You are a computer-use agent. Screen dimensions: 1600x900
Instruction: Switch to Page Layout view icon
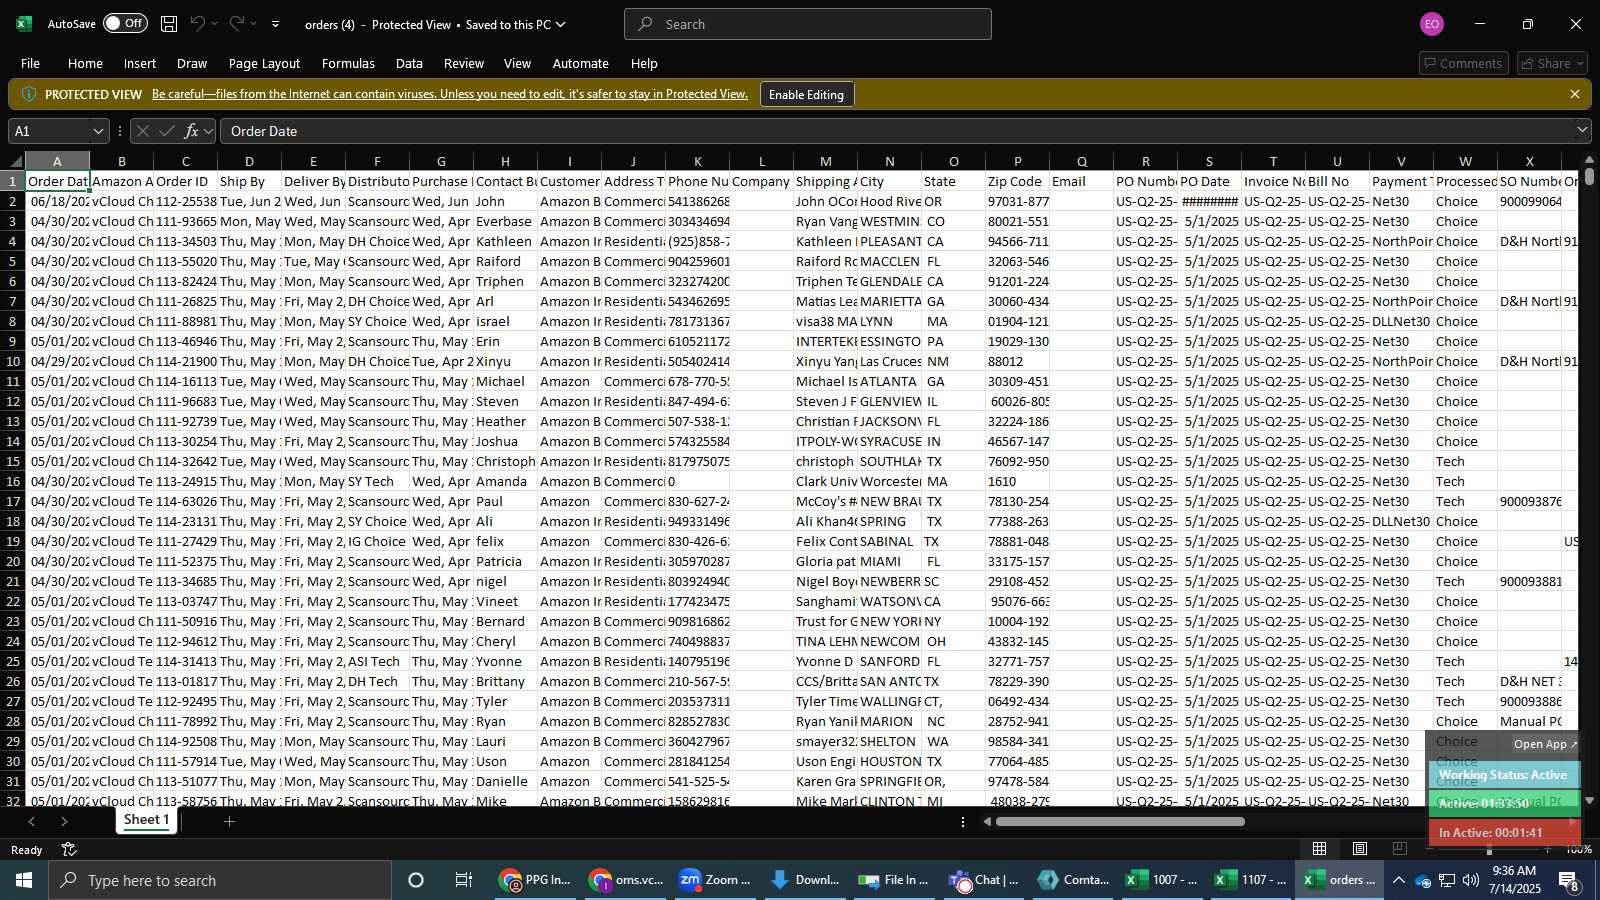coord(1360,849)
